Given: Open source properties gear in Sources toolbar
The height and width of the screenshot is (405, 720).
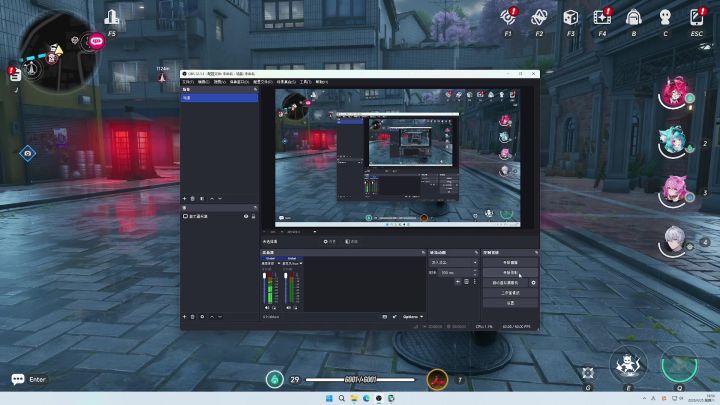Looking at the screenshot, I should coord(202,316).
